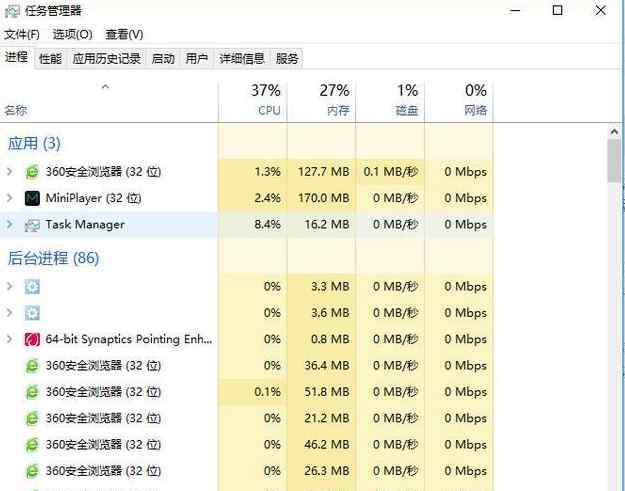
Task: Click the vertical scrollbar thumb
Action: point(614,161)
